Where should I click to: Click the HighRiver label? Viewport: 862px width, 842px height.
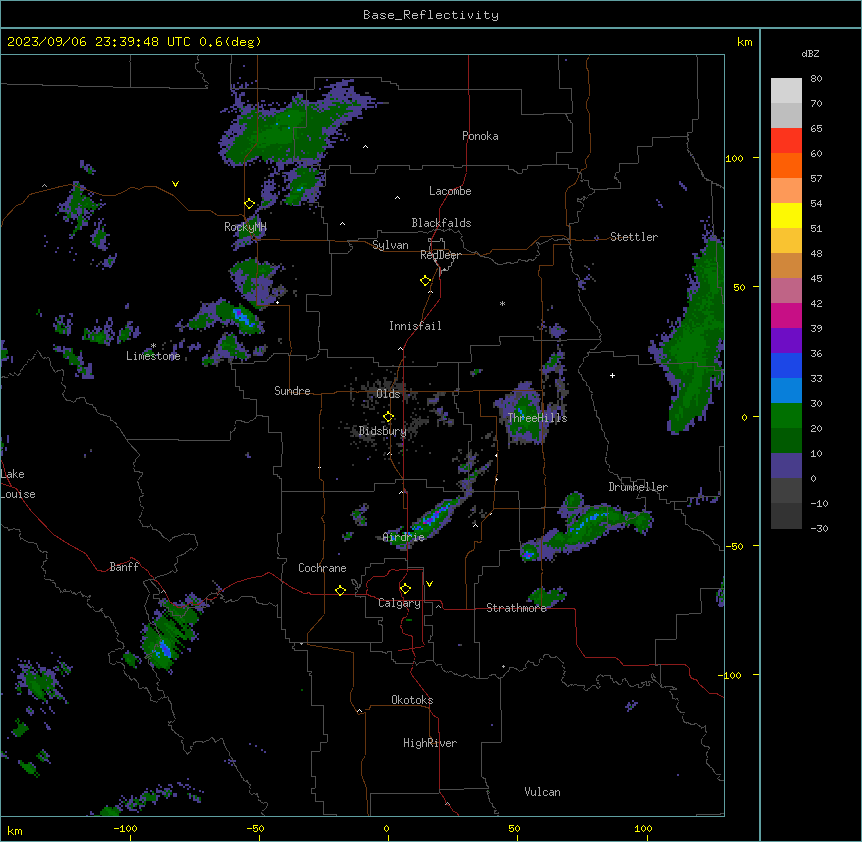(430, 743)
